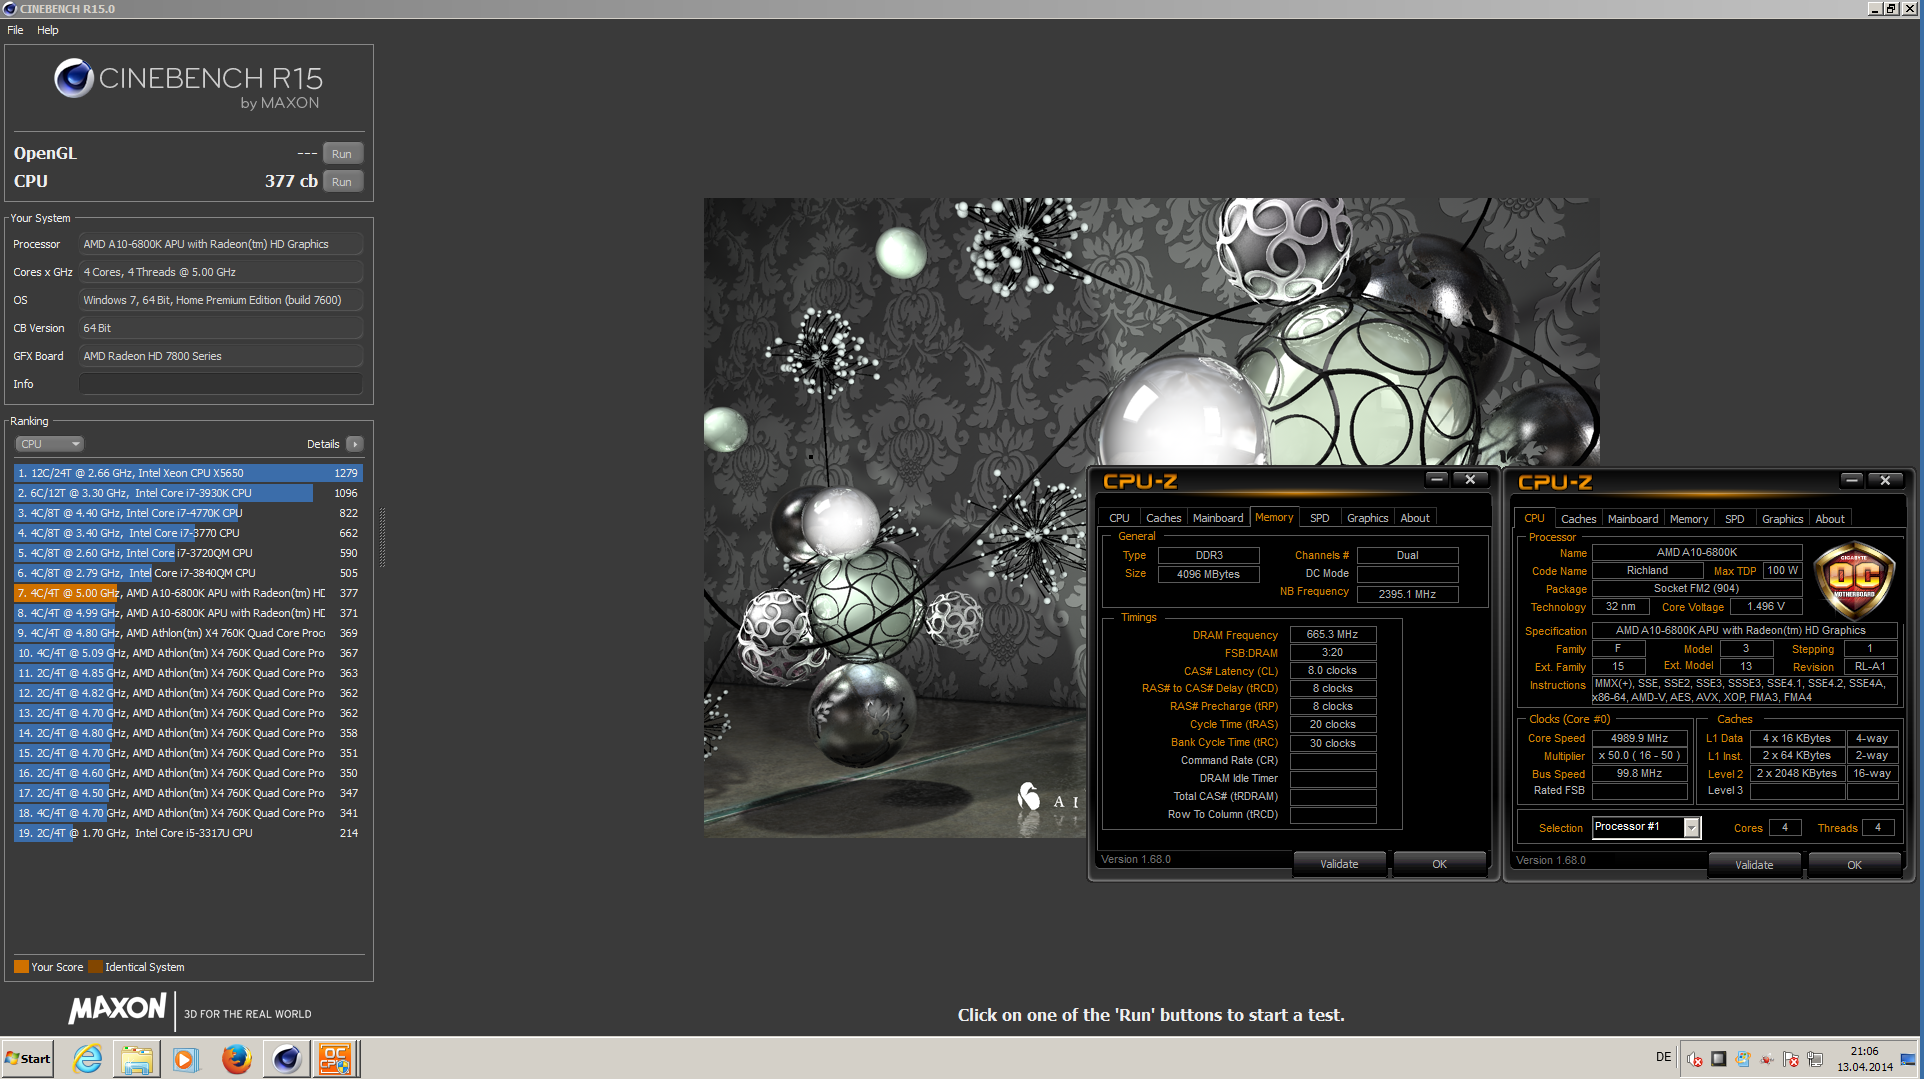Click the muted speaker tray icon
The height and width of the screenshot is (1079, 1924).
1694,1059
